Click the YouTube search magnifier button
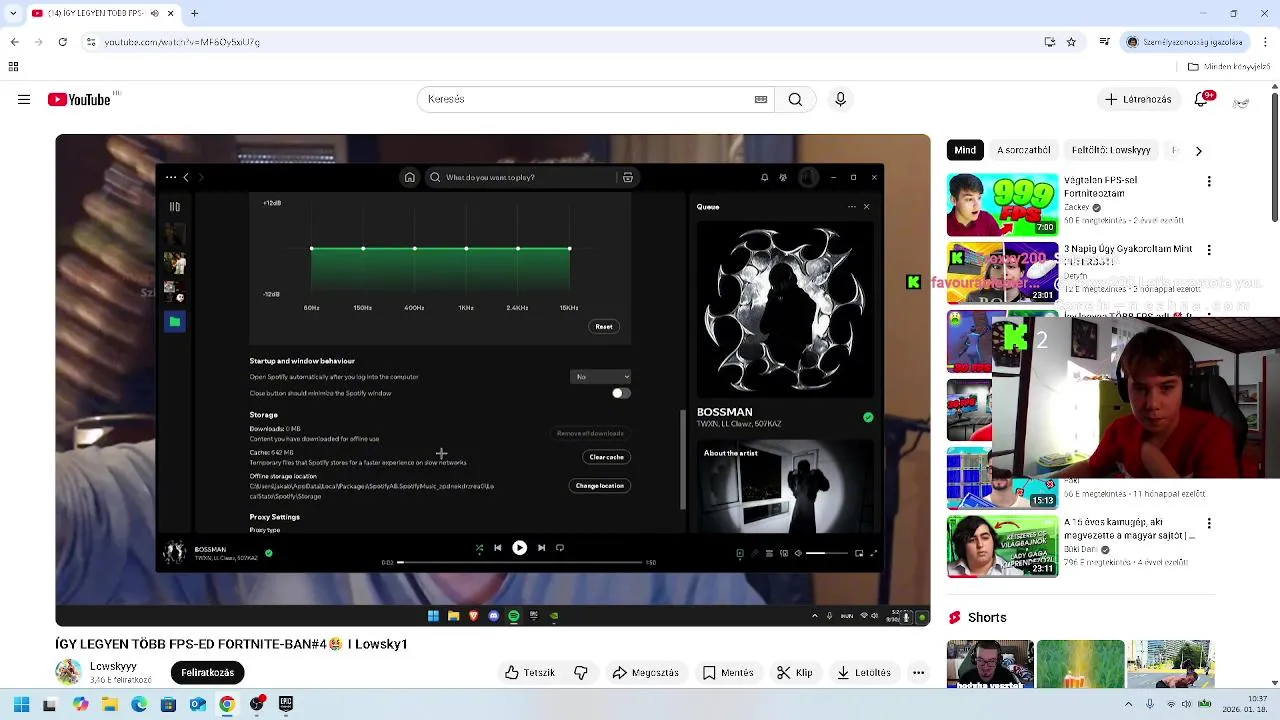Screen dimensions: 1280x720 (795, 99)
